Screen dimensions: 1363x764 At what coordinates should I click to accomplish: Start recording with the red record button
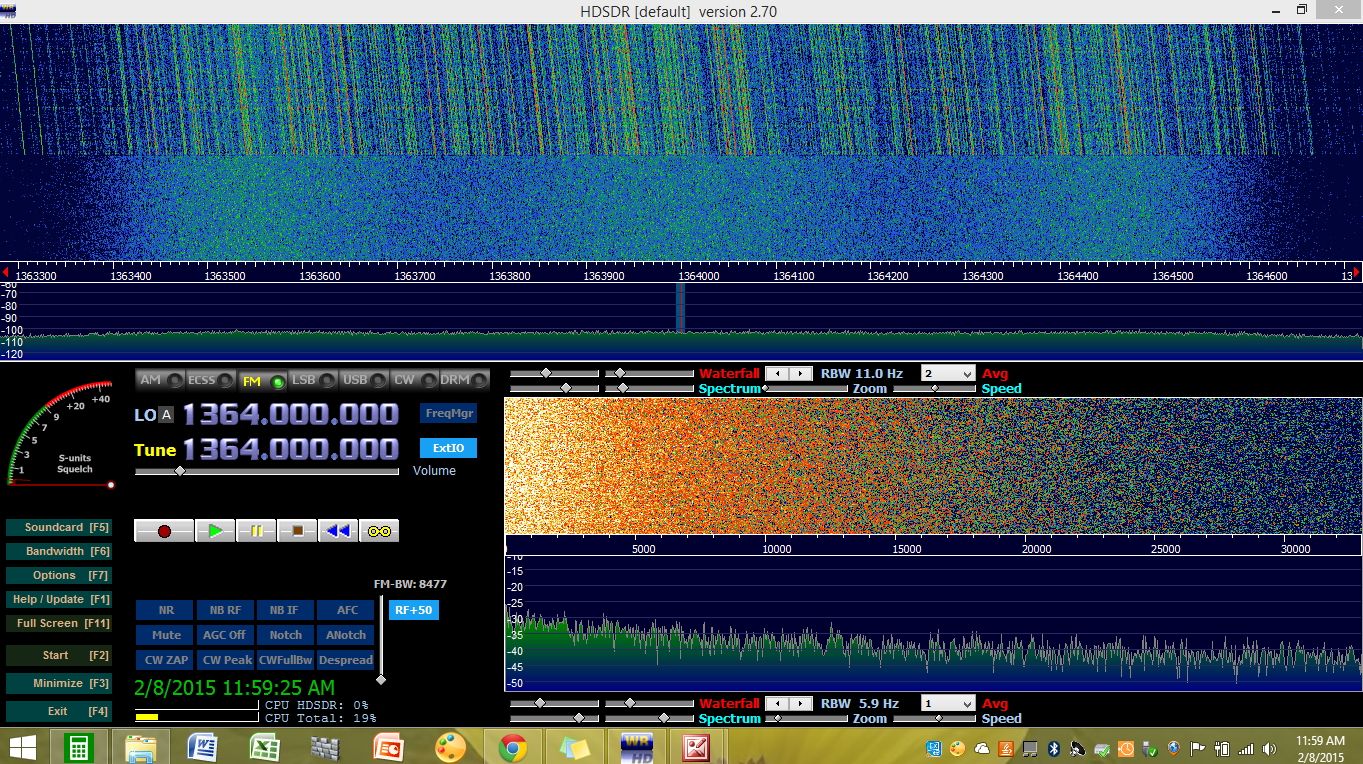pyautogui.click(x=164, y=531)
